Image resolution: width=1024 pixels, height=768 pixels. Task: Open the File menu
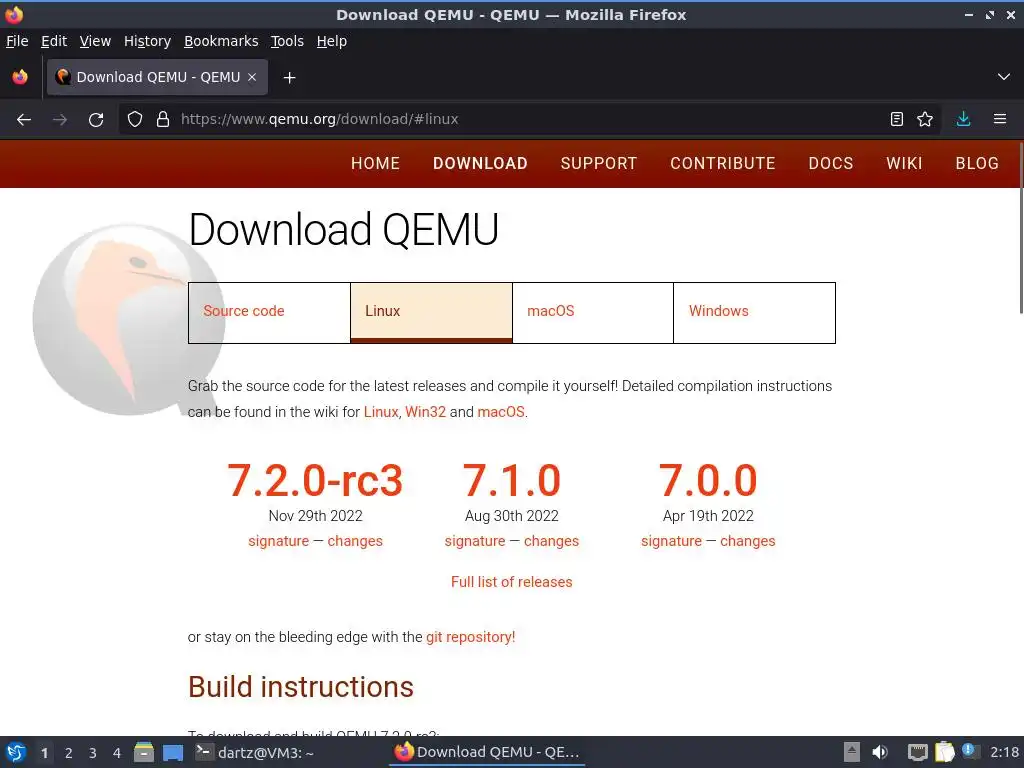[x=17, y=41]
